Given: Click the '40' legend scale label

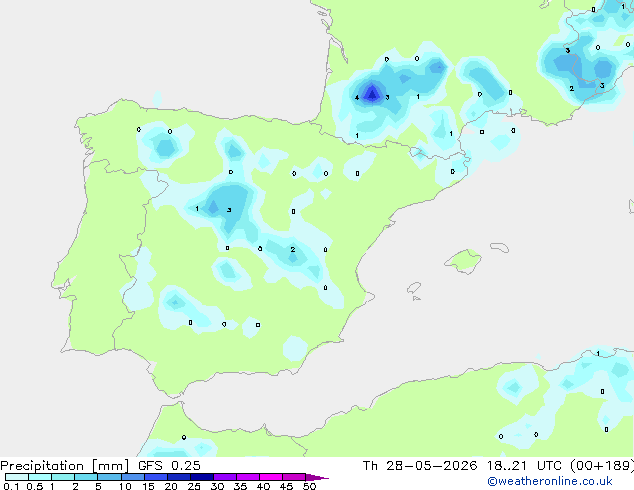Looking at the screenshot, I should (263, 486).
